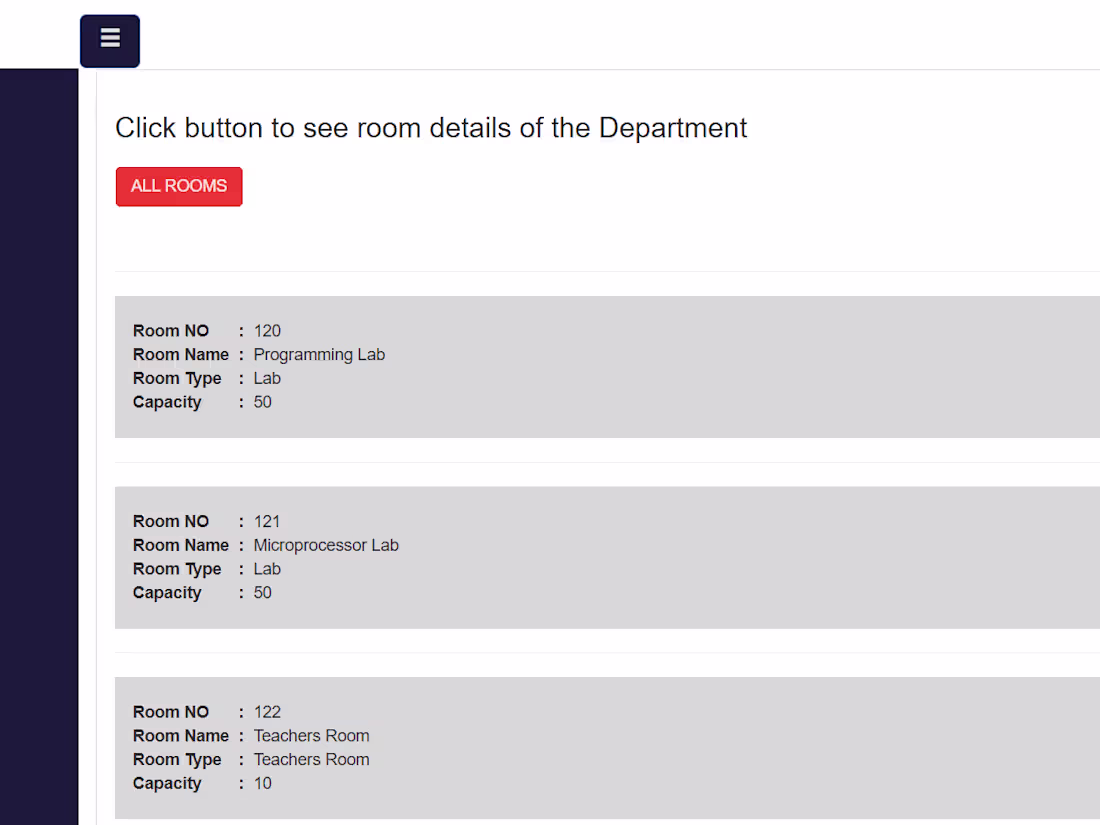Select the capacity value 10
1100x825 pixels.
coord(263,783)
